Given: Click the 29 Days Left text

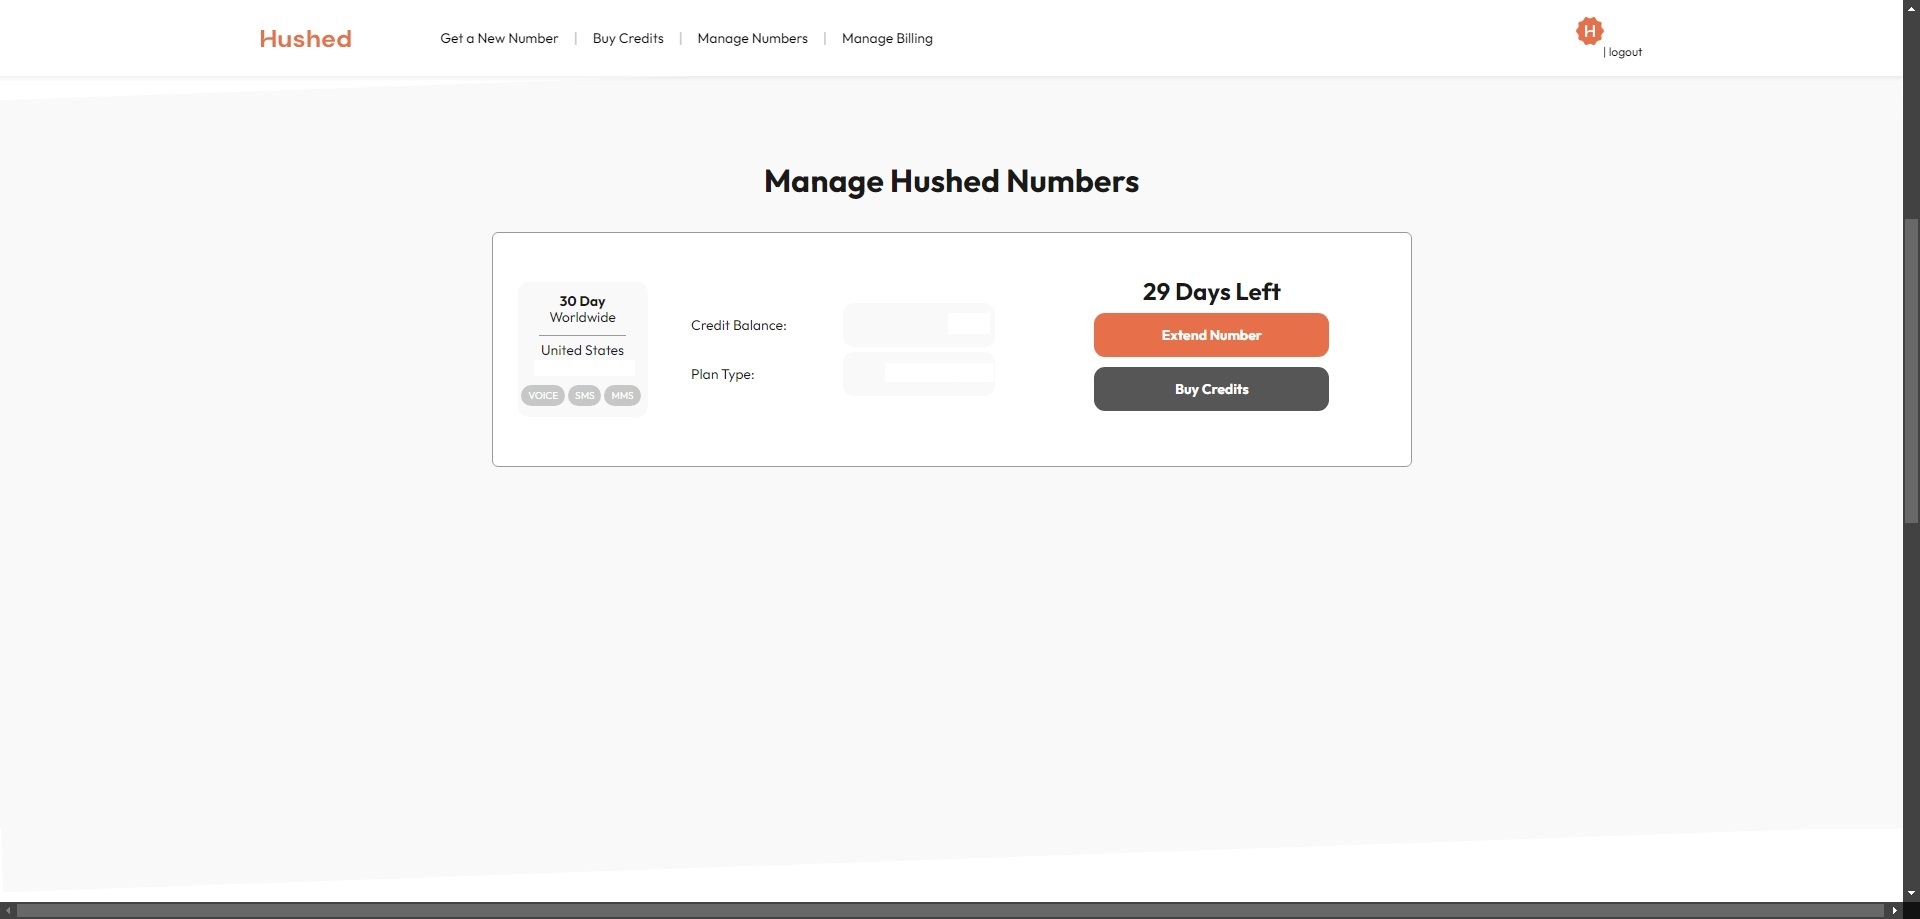Looking at the screenshot, I should click(1211, 292).
